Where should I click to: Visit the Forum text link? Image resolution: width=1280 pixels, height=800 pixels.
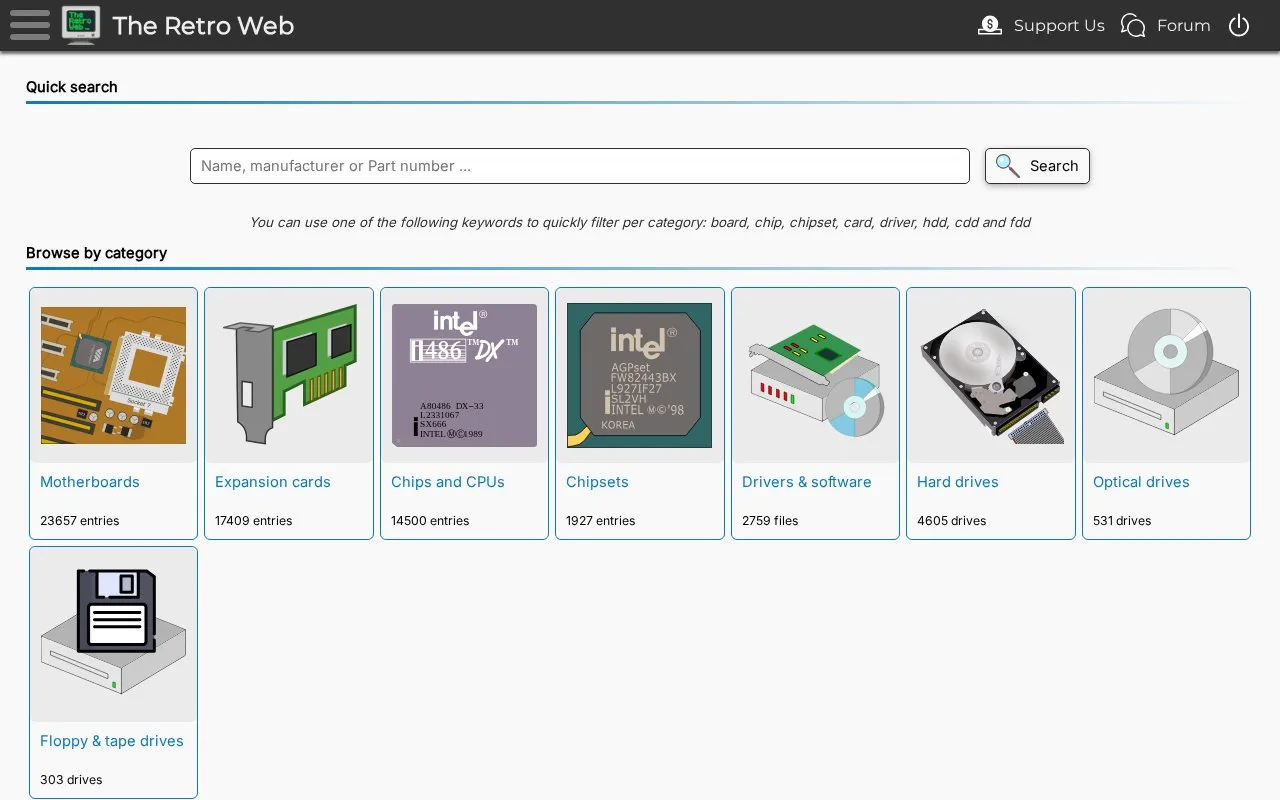pos(1184,26)
